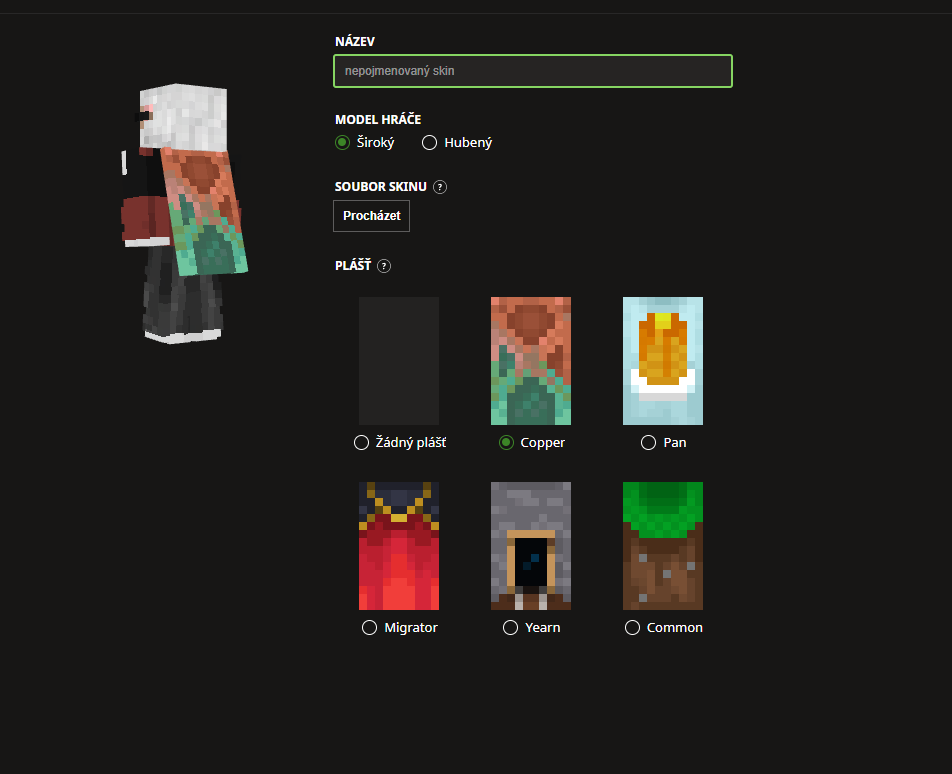Click the gray Yearn cape thumbnail
Screen dimensions: 952x774
[531, 546]
